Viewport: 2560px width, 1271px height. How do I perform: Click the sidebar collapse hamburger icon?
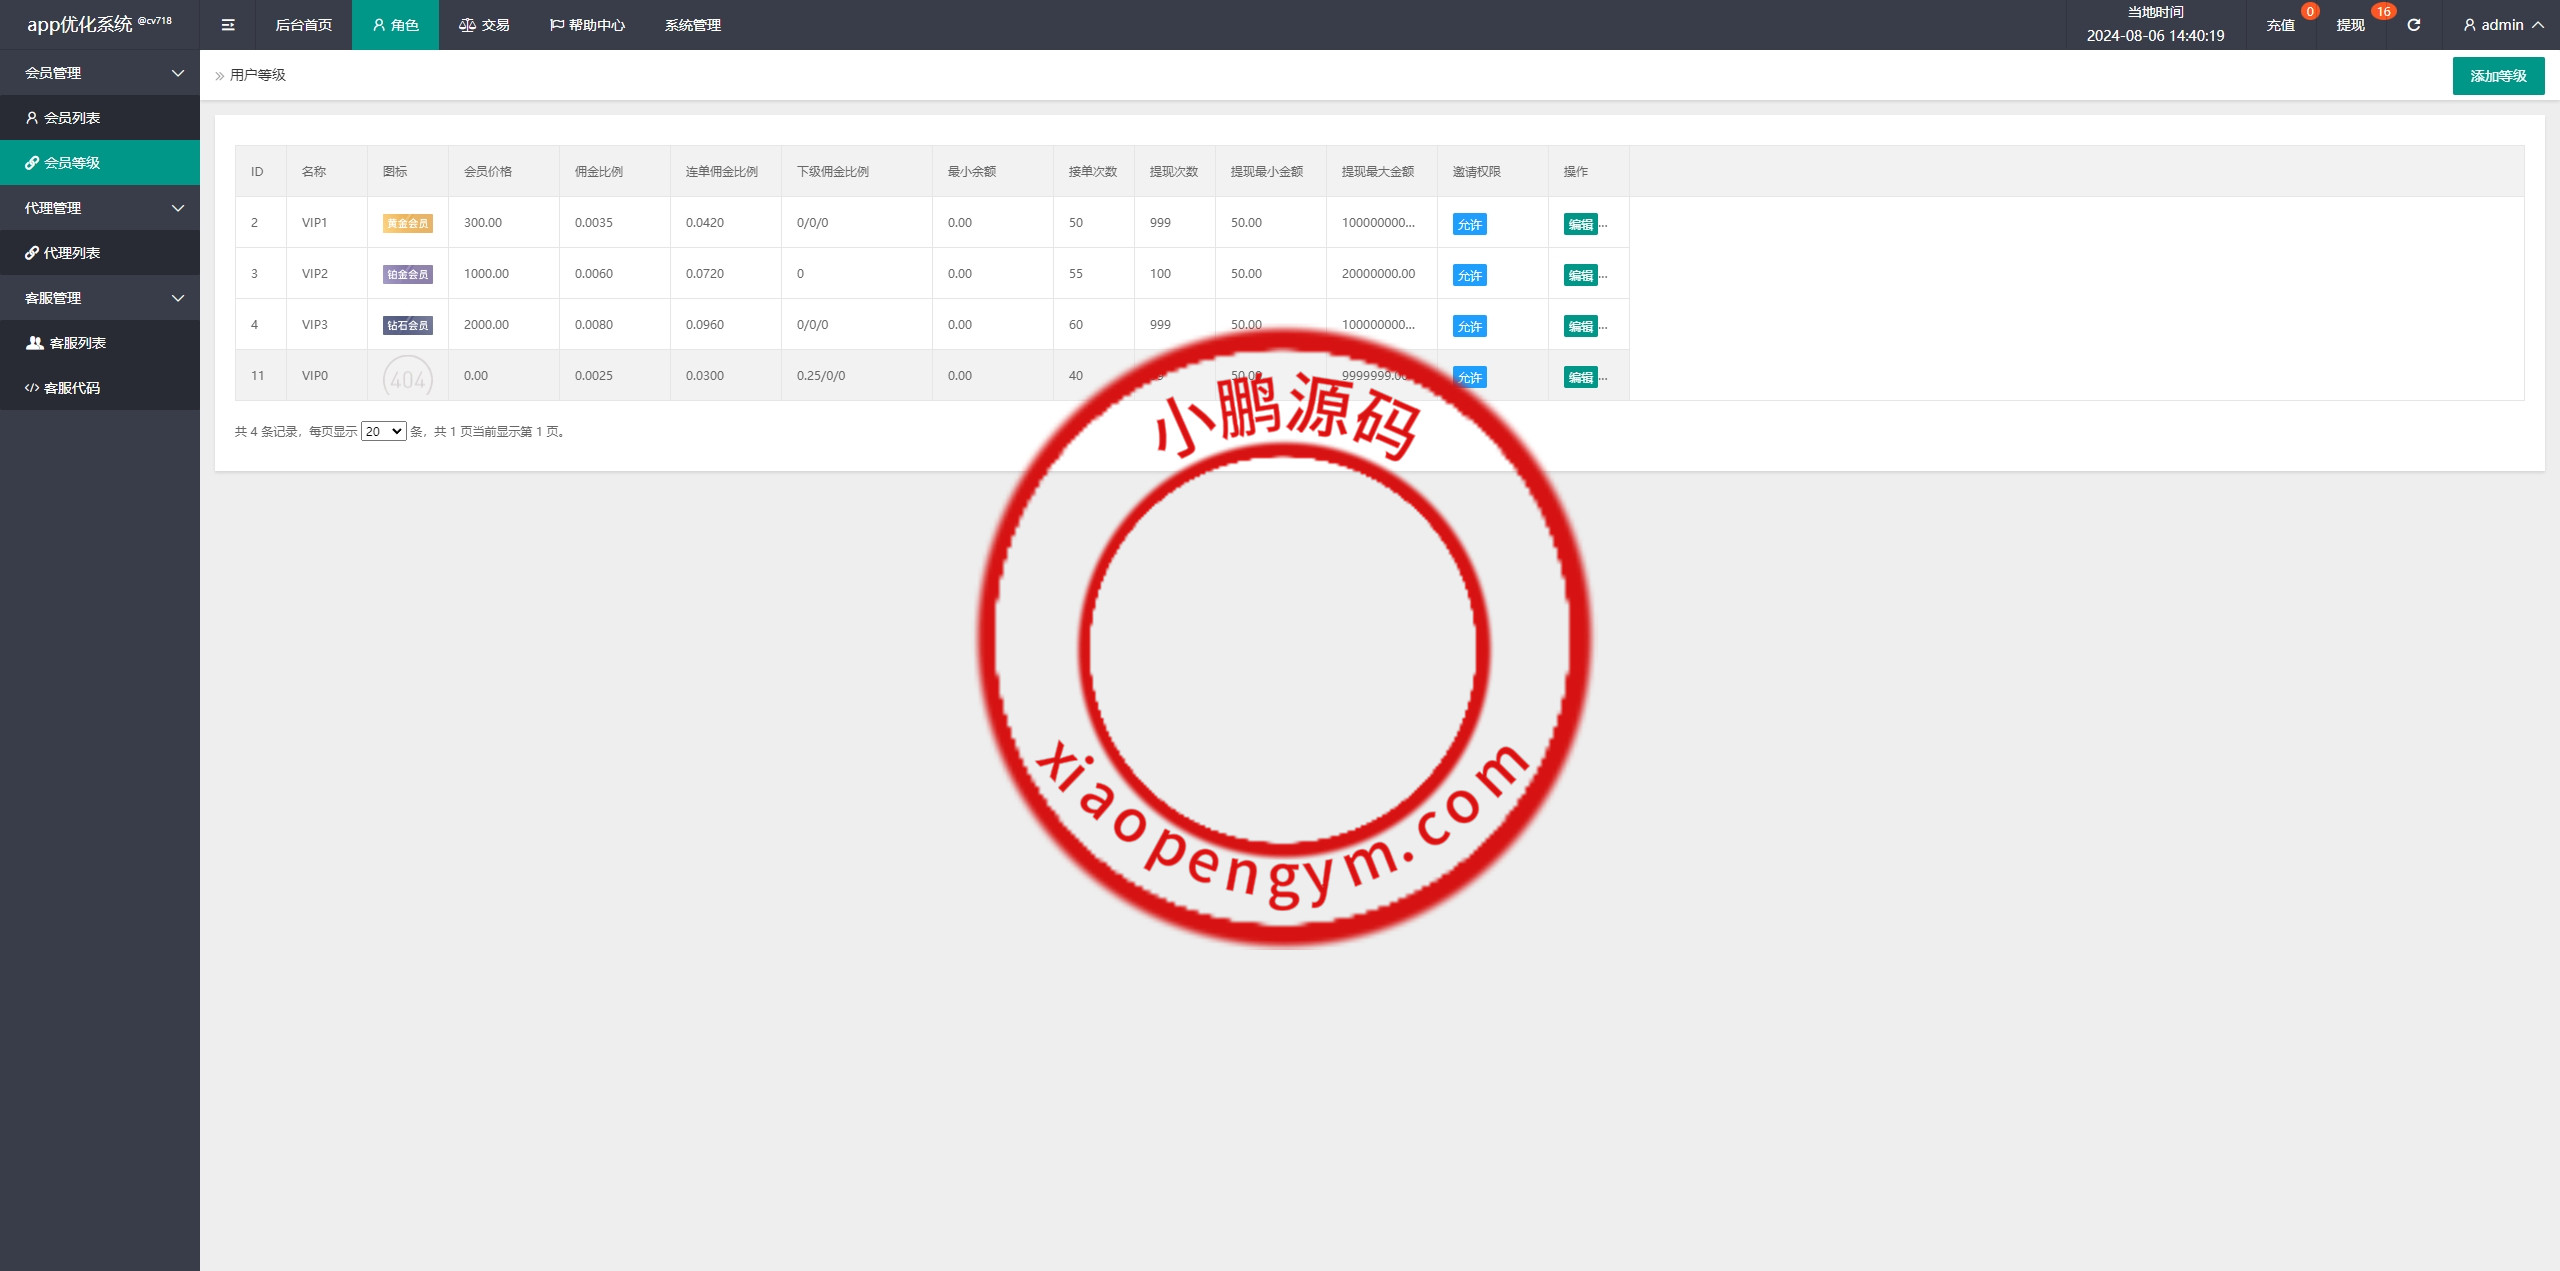tap(228, 25)
